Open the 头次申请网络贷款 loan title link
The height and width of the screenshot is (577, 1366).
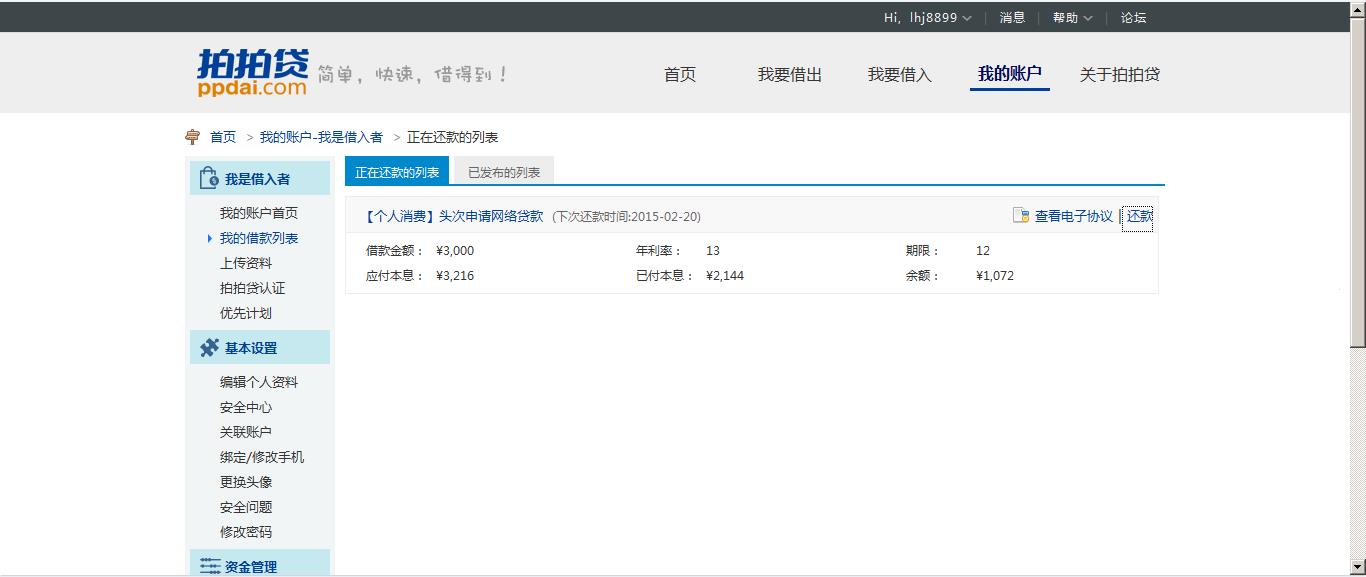click(x=490, y=216)
